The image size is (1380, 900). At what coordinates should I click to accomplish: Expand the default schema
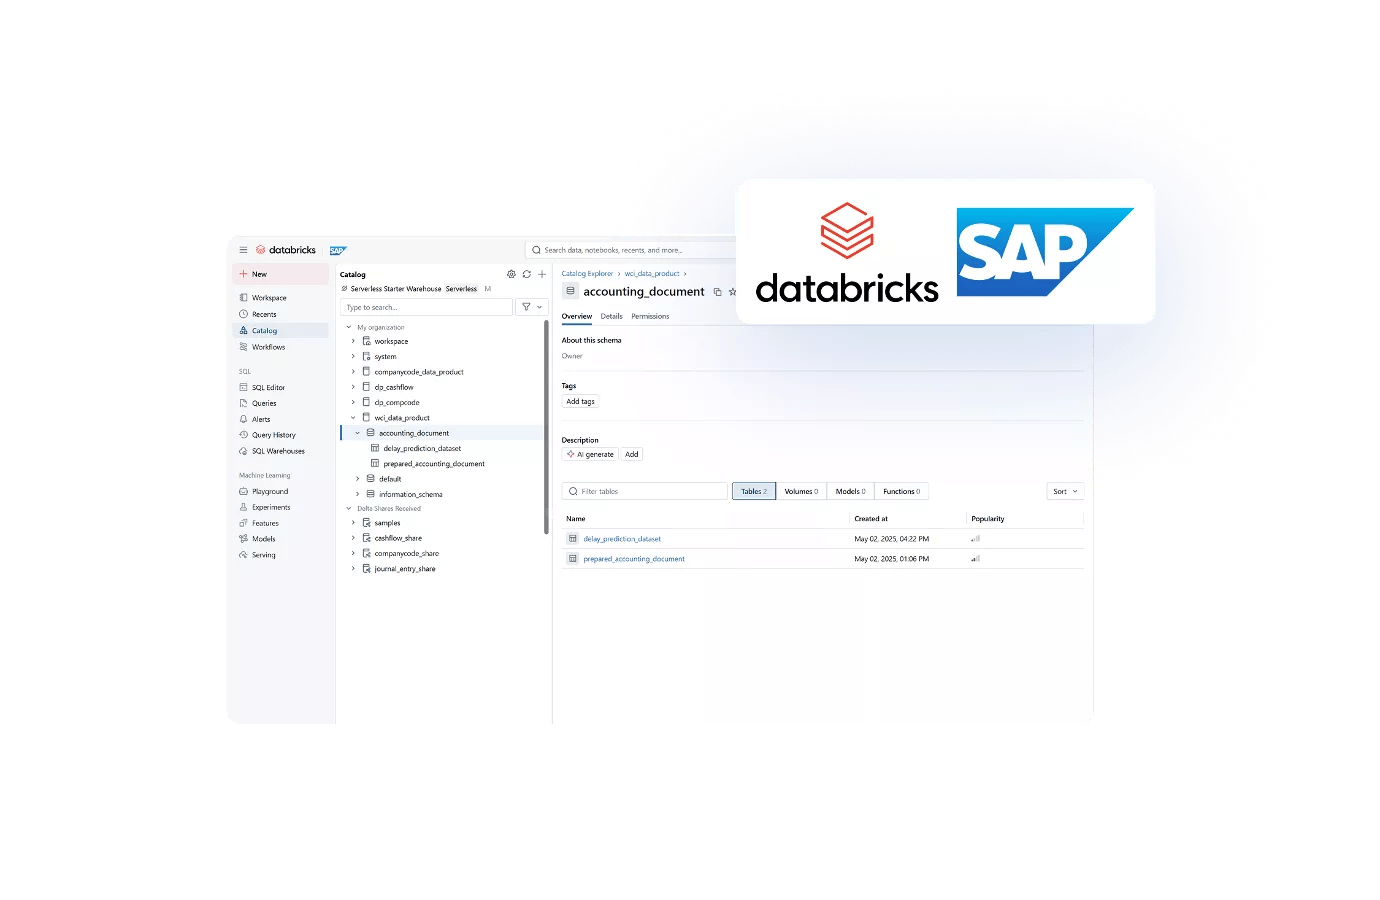pos(357,479)
